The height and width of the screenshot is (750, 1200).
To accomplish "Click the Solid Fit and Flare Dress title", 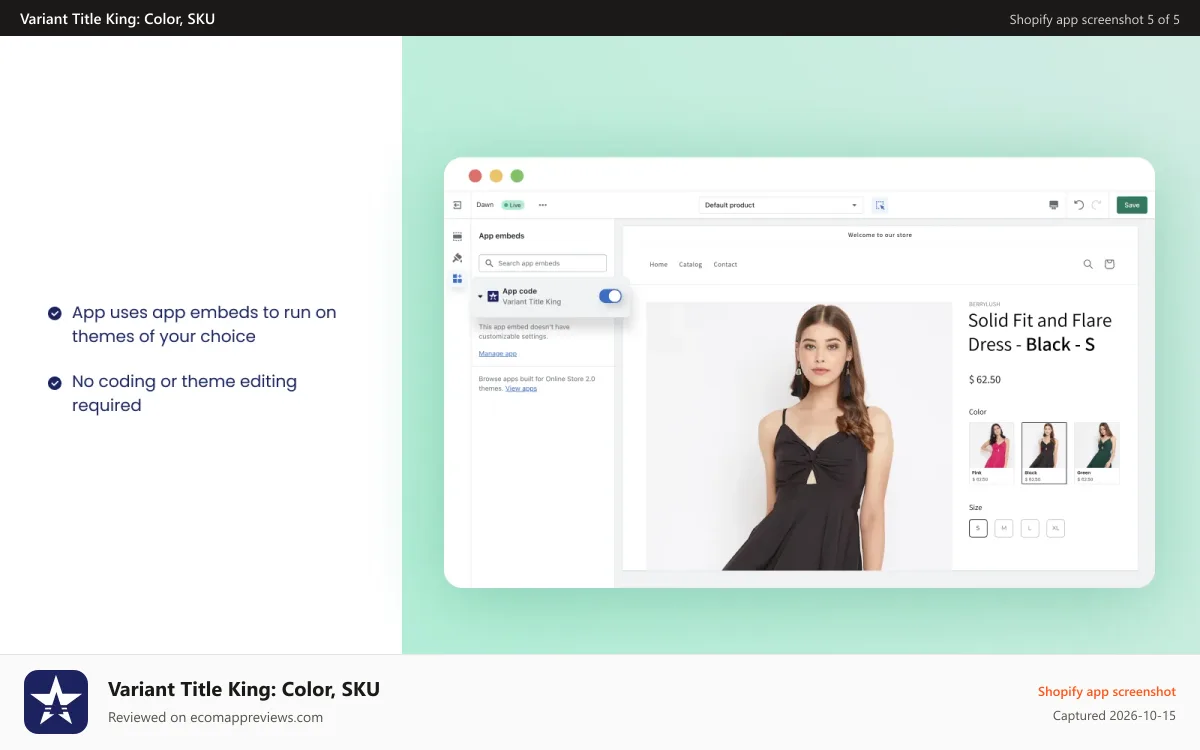I will (1040, 332).
